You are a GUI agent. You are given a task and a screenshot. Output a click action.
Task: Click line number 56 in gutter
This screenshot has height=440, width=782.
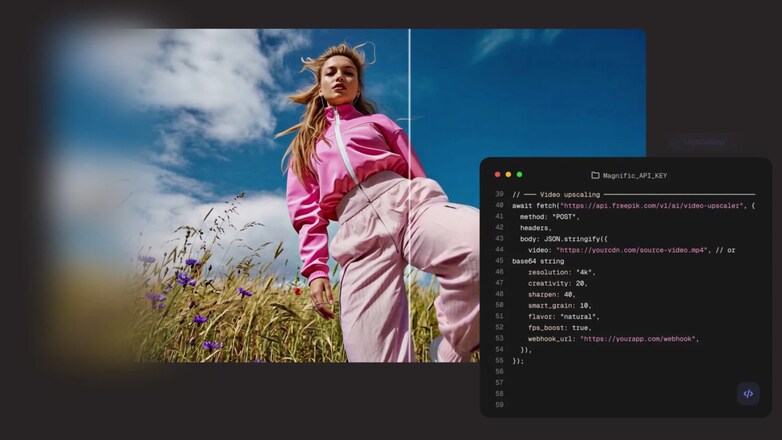[499, 372]
